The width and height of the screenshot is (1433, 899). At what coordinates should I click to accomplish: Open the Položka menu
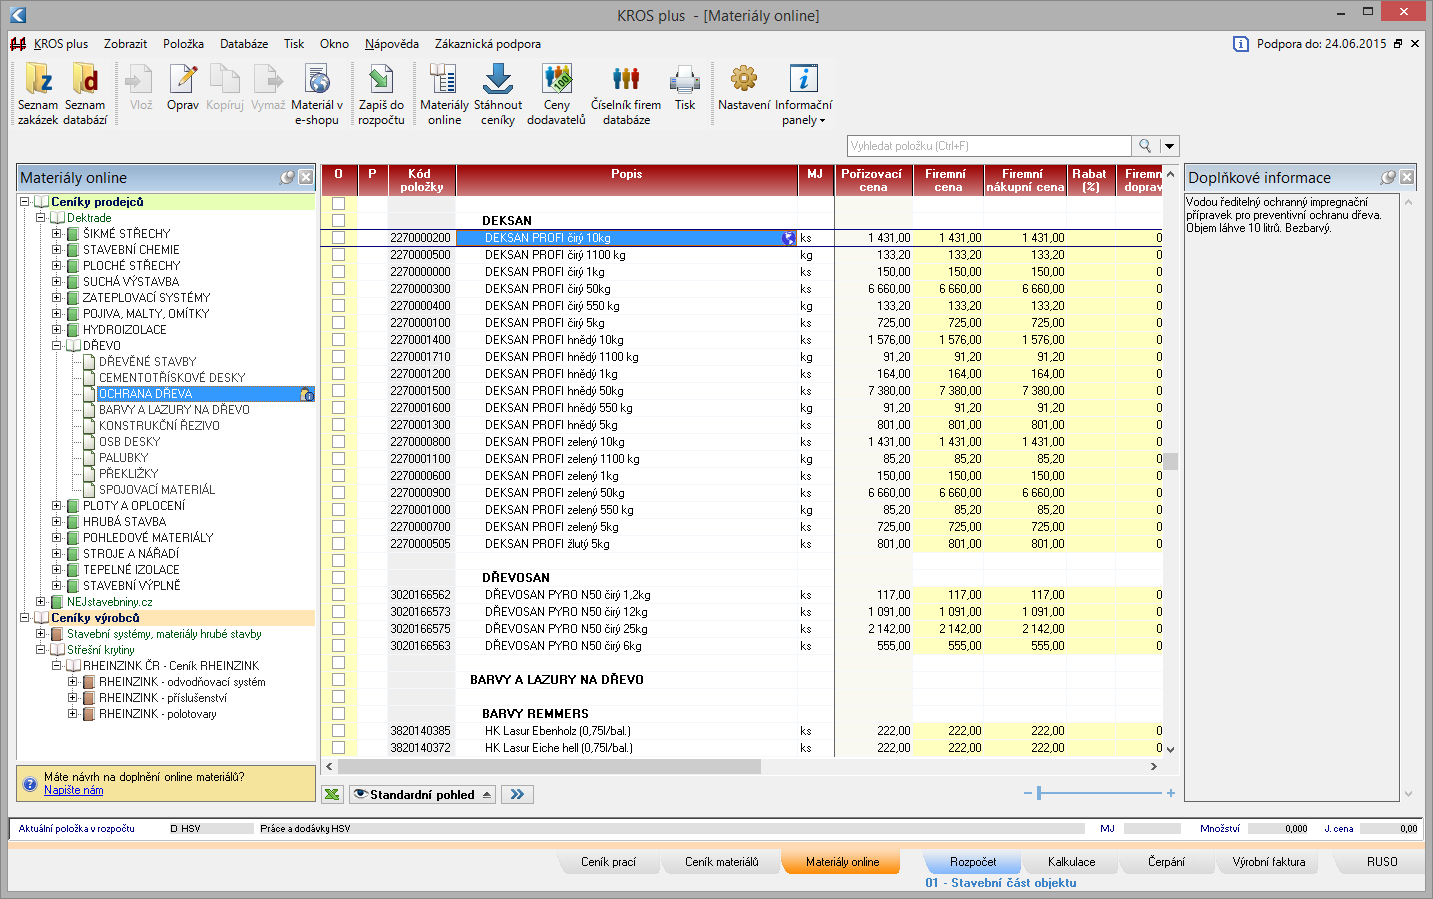click(183, 44)
